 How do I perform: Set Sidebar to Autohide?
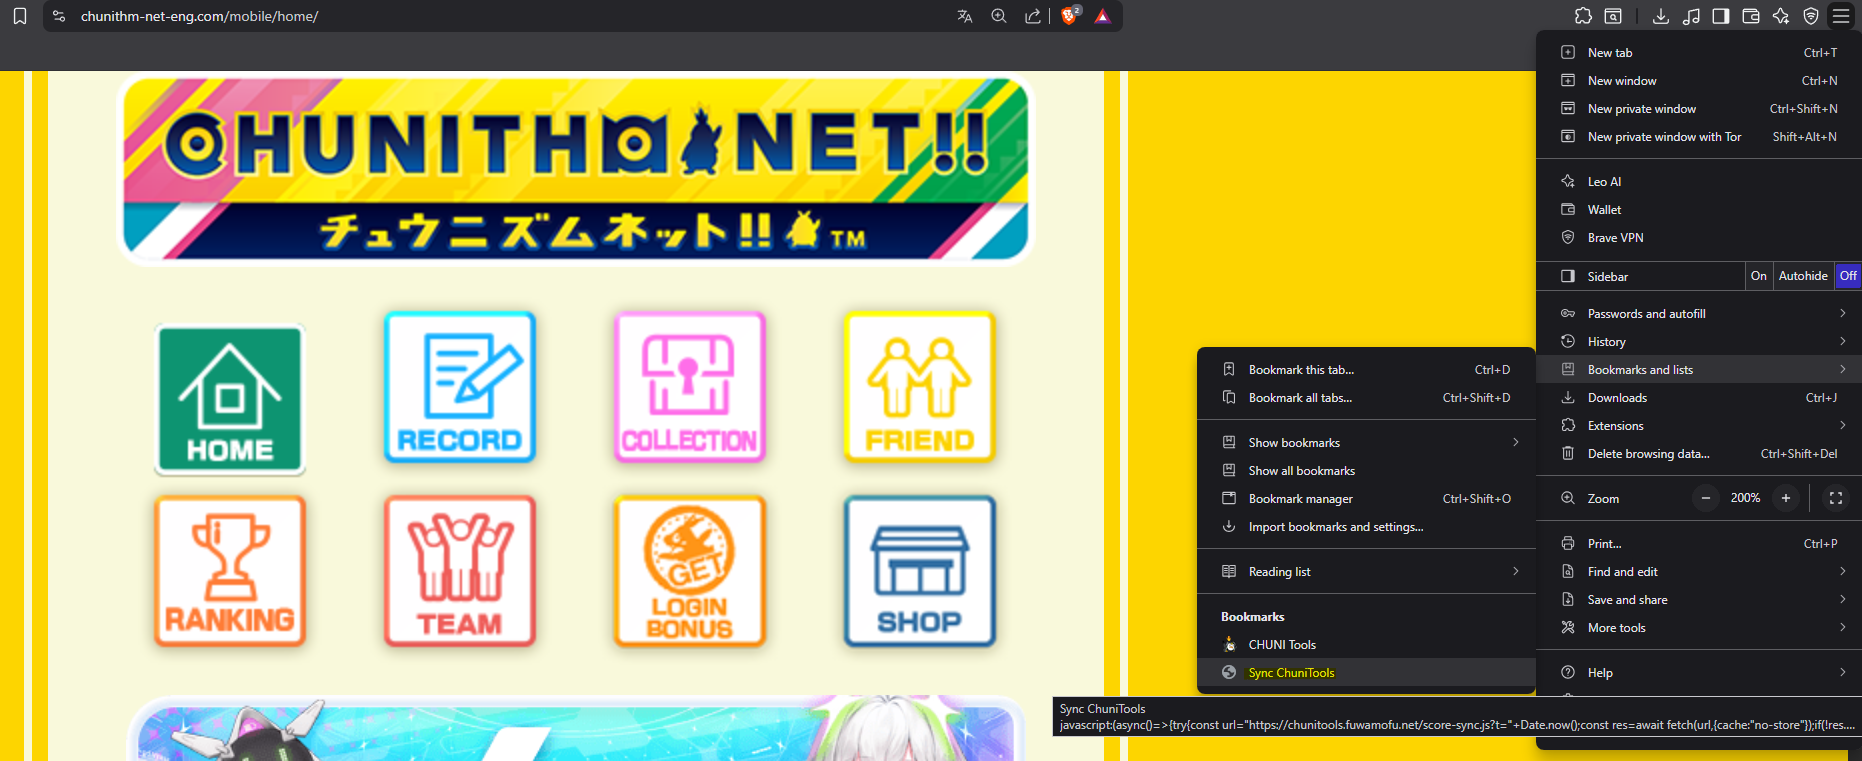[x=1803, y=276]
